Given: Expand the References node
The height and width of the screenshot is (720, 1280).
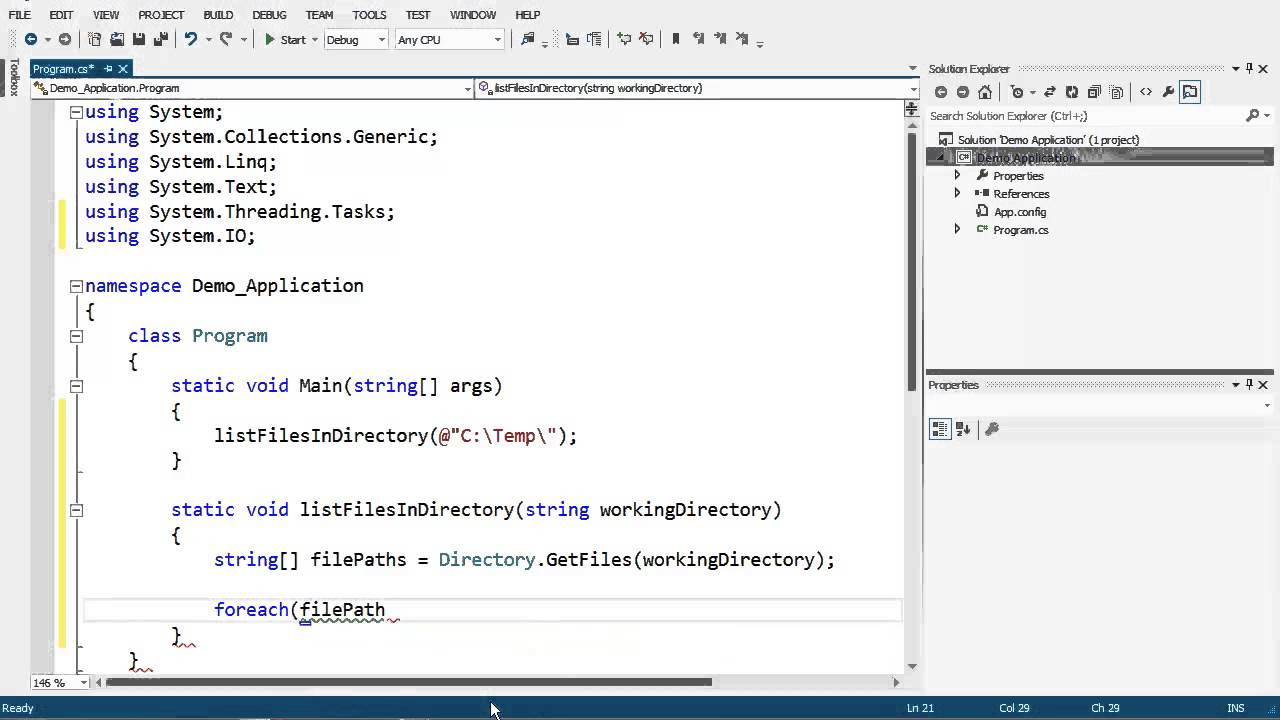Looking at the screenshot, I should [x=957, y=193].
